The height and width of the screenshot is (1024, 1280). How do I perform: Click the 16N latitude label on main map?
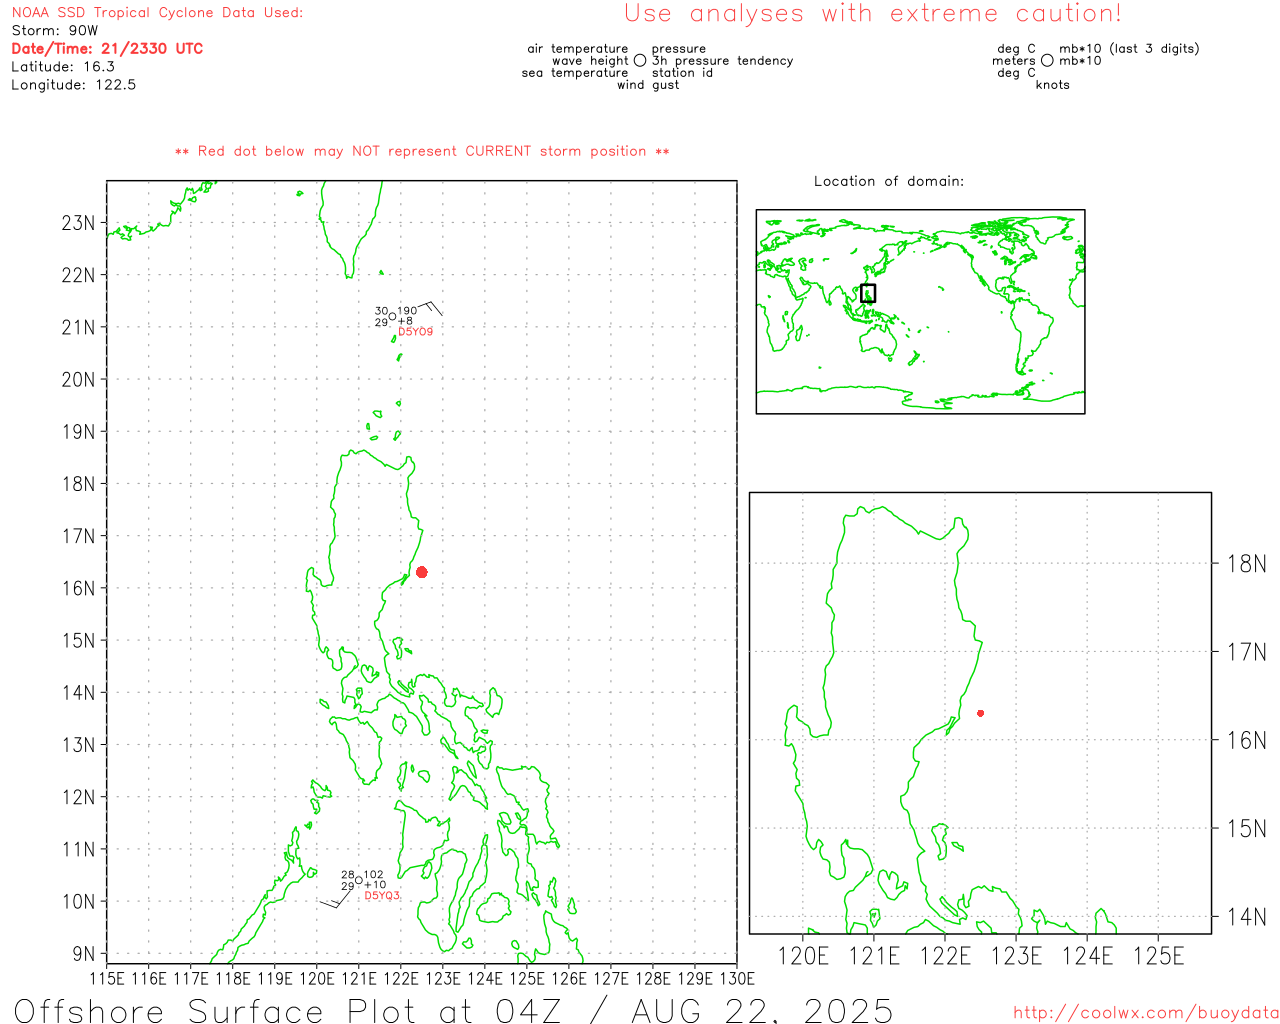pos(78,588)
